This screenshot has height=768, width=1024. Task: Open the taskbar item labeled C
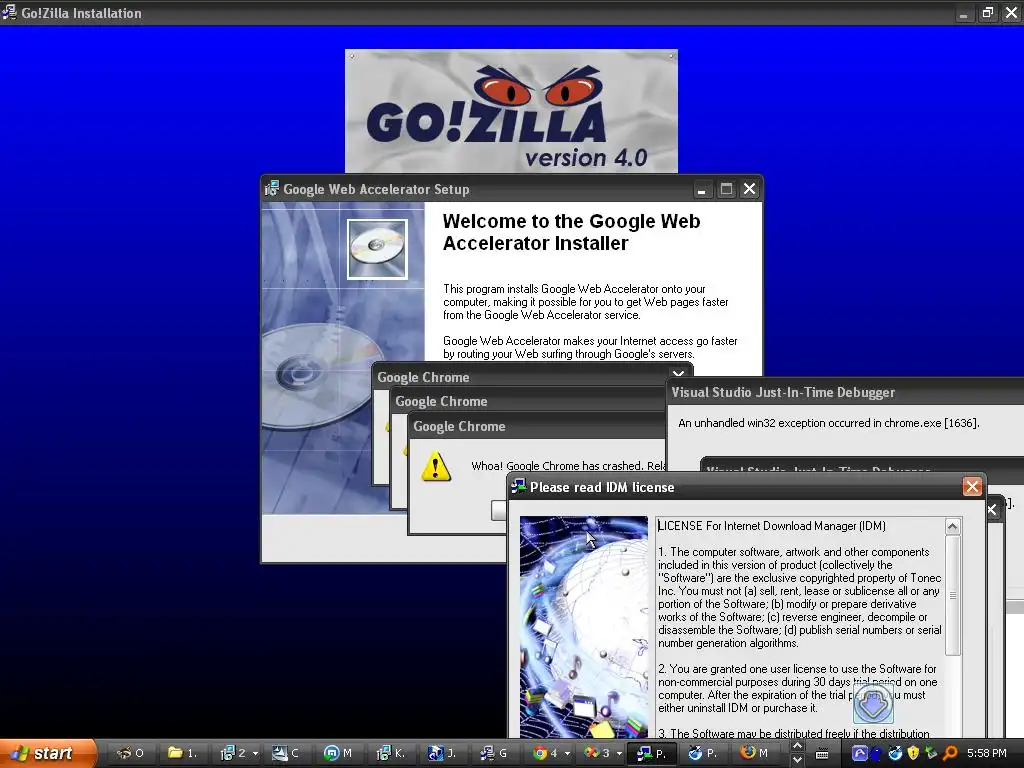click(x=286, y=753)
